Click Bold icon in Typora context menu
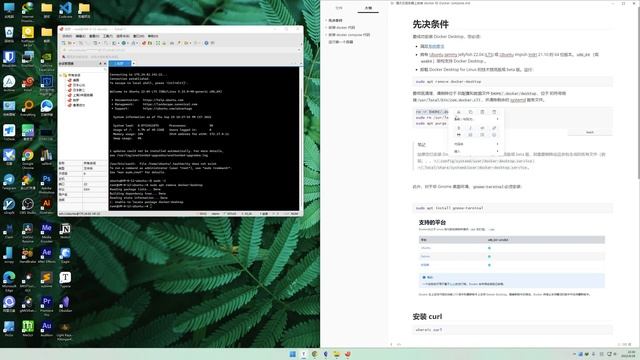Screen dimensions: 640x360 458,128
